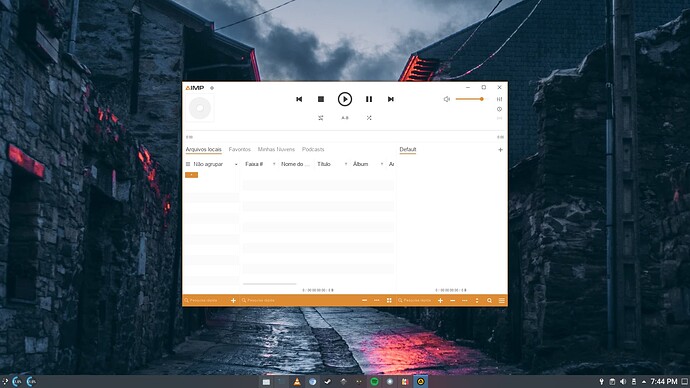Switch to the Podcasts tab

coord(313,150)
